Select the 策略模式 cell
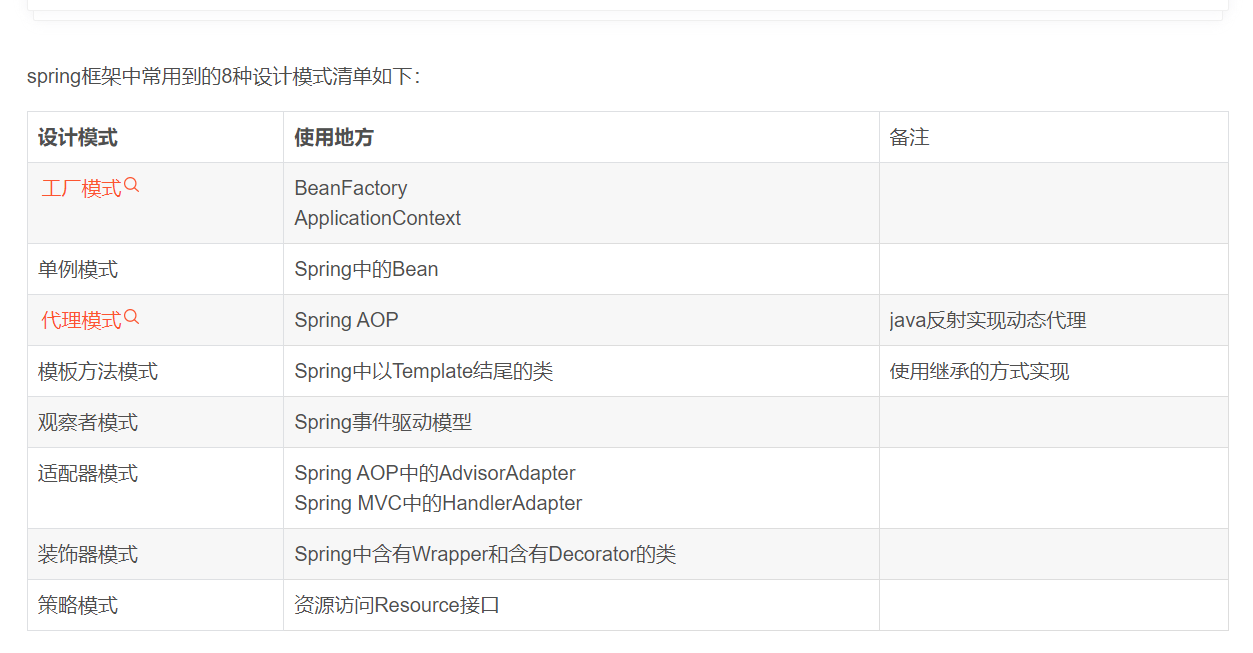Image resolution: width=1253 pixels, height=653 pixels. [x=78, y=606]
